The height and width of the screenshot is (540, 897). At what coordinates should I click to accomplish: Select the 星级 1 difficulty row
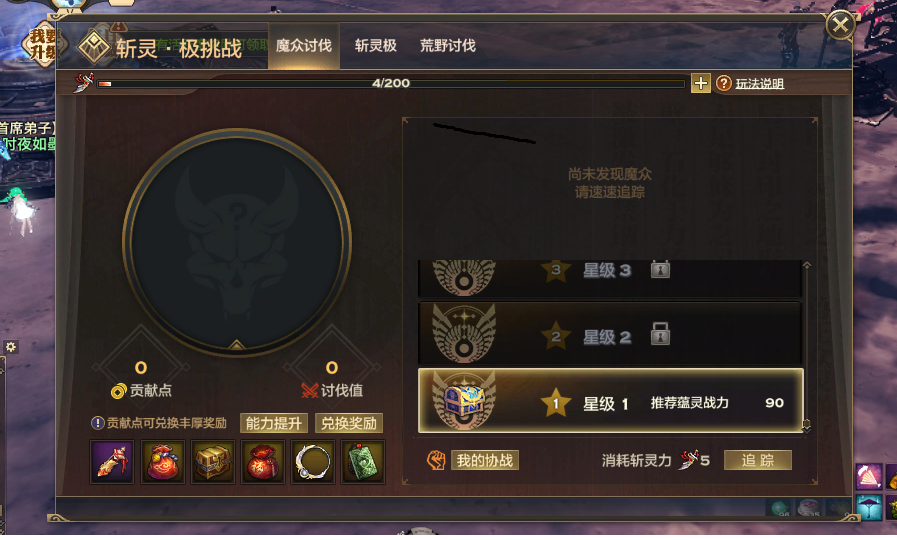point(610,400)
